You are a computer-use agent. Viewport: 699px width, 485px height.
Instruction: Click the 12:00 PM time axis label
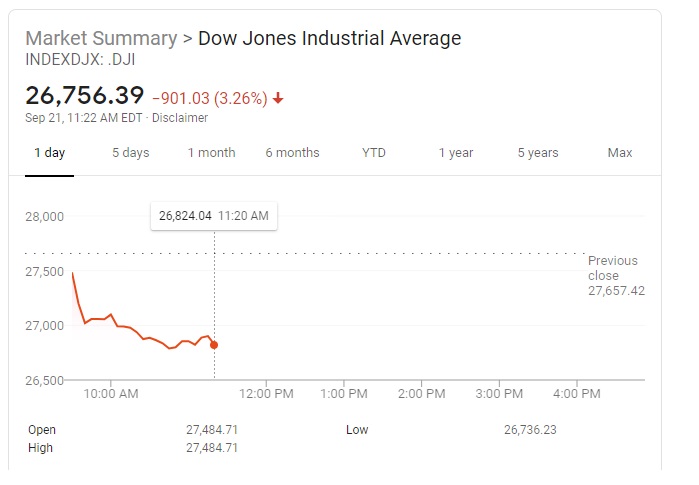[267, 394]
